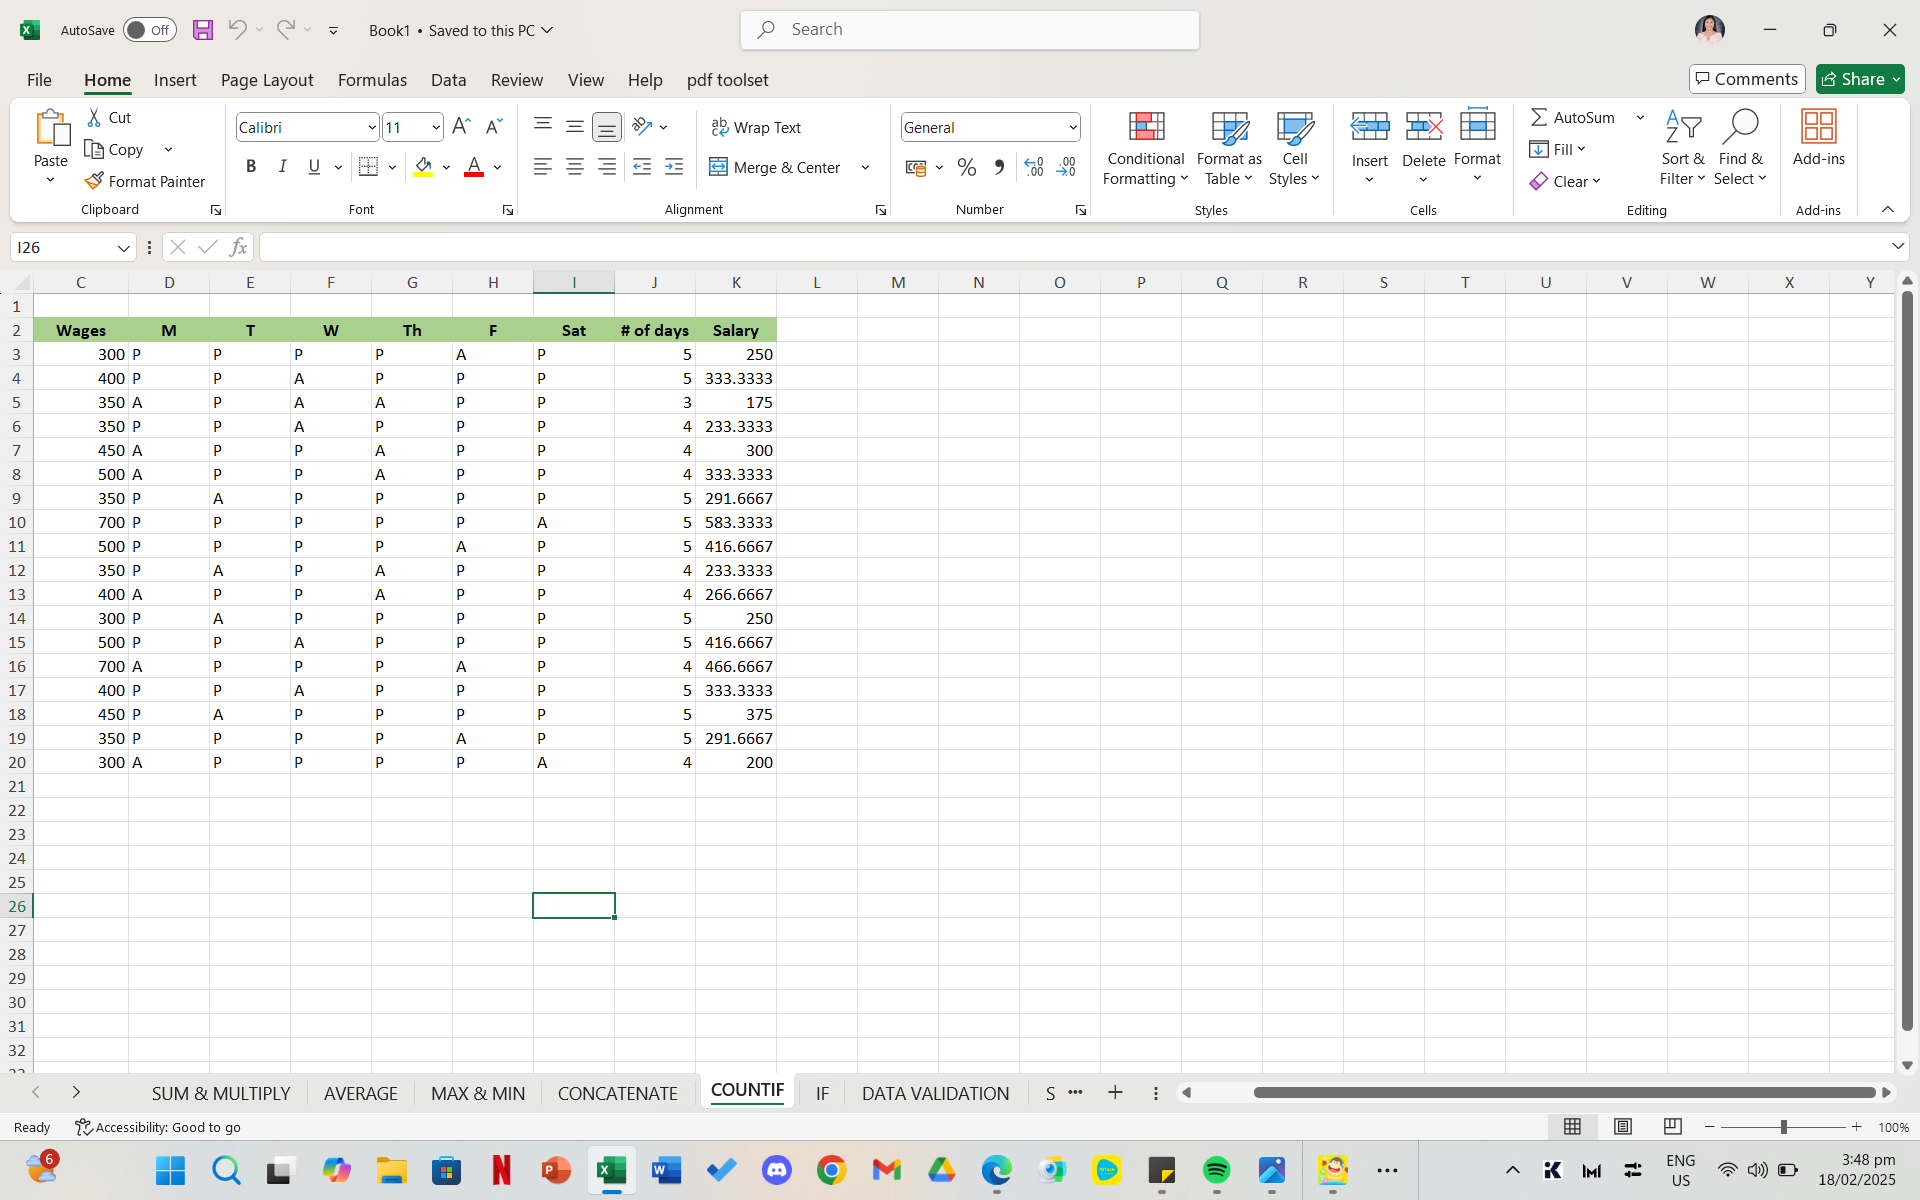Click Page Break Preview in status bar

[x=1672, y=1127]
